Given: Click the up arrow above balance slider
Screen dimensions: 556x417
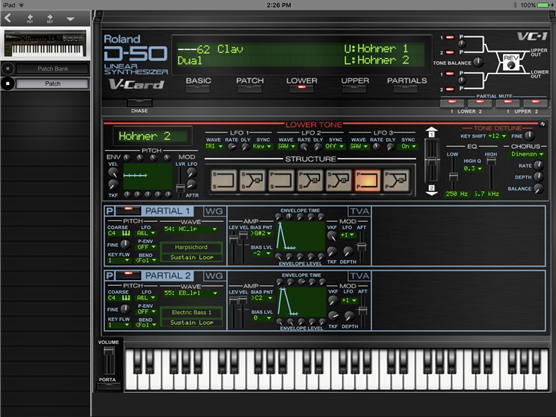Looking at the screenshot, I should [431, 132].
